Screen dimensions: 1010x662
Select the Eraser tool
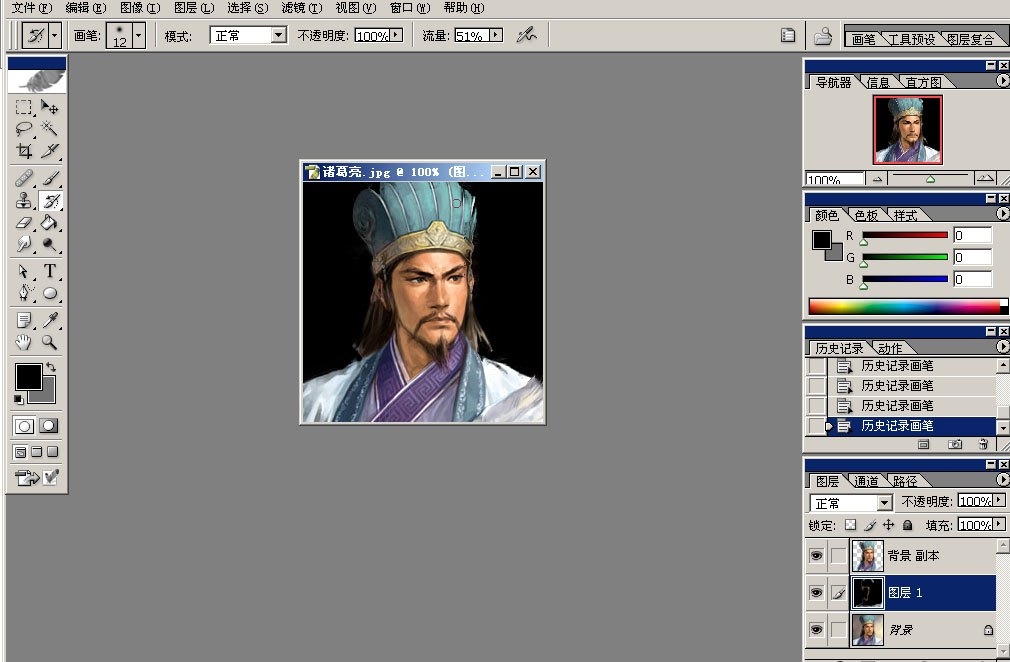(x=24, y=223)
